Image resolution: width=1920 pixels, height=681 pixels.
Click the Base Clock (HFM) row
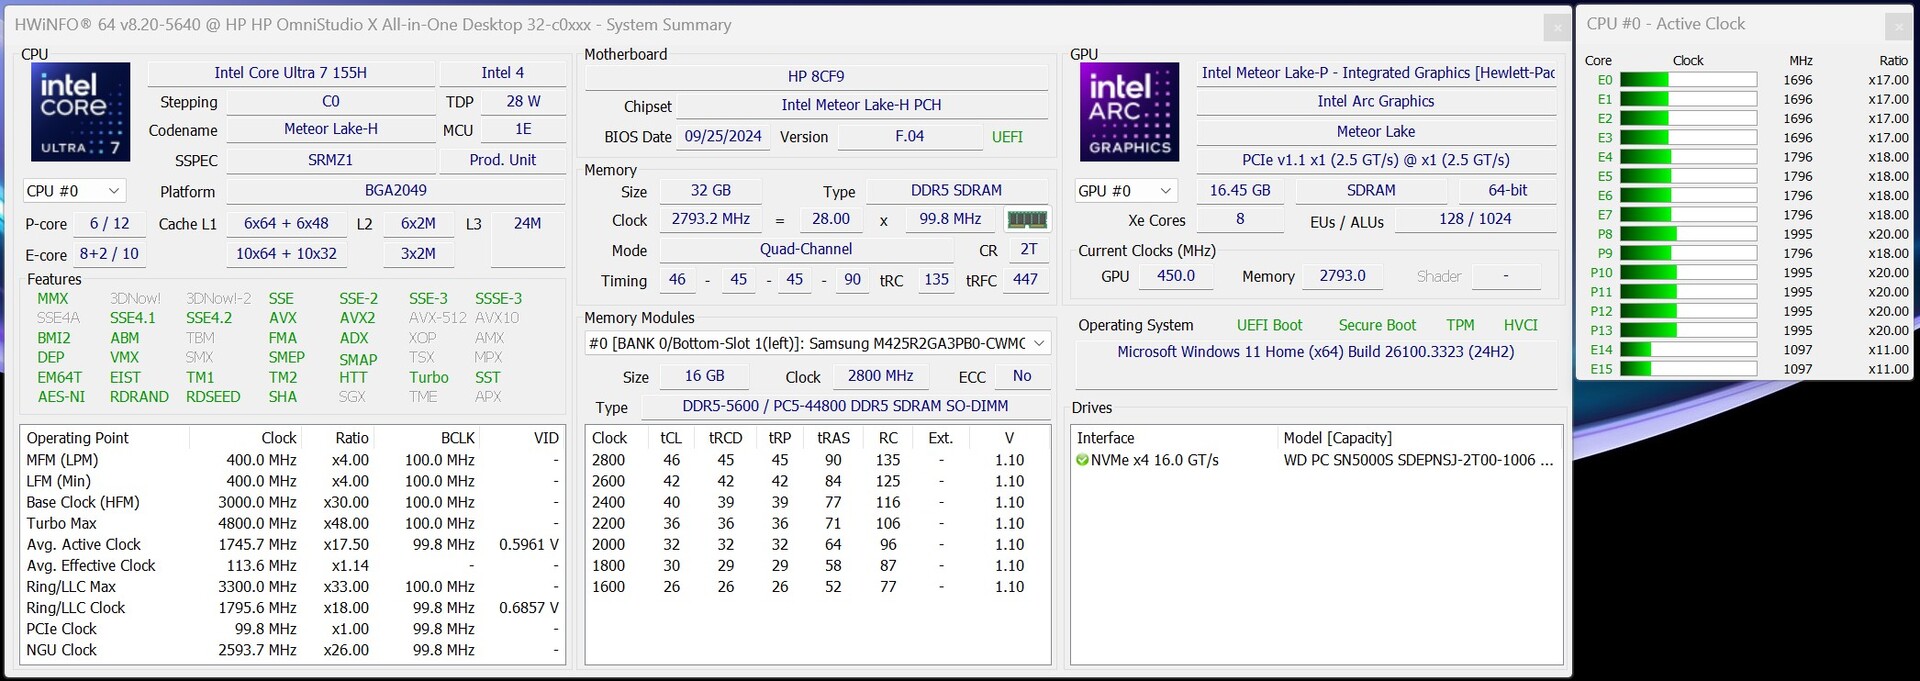[x=292, y=502]
